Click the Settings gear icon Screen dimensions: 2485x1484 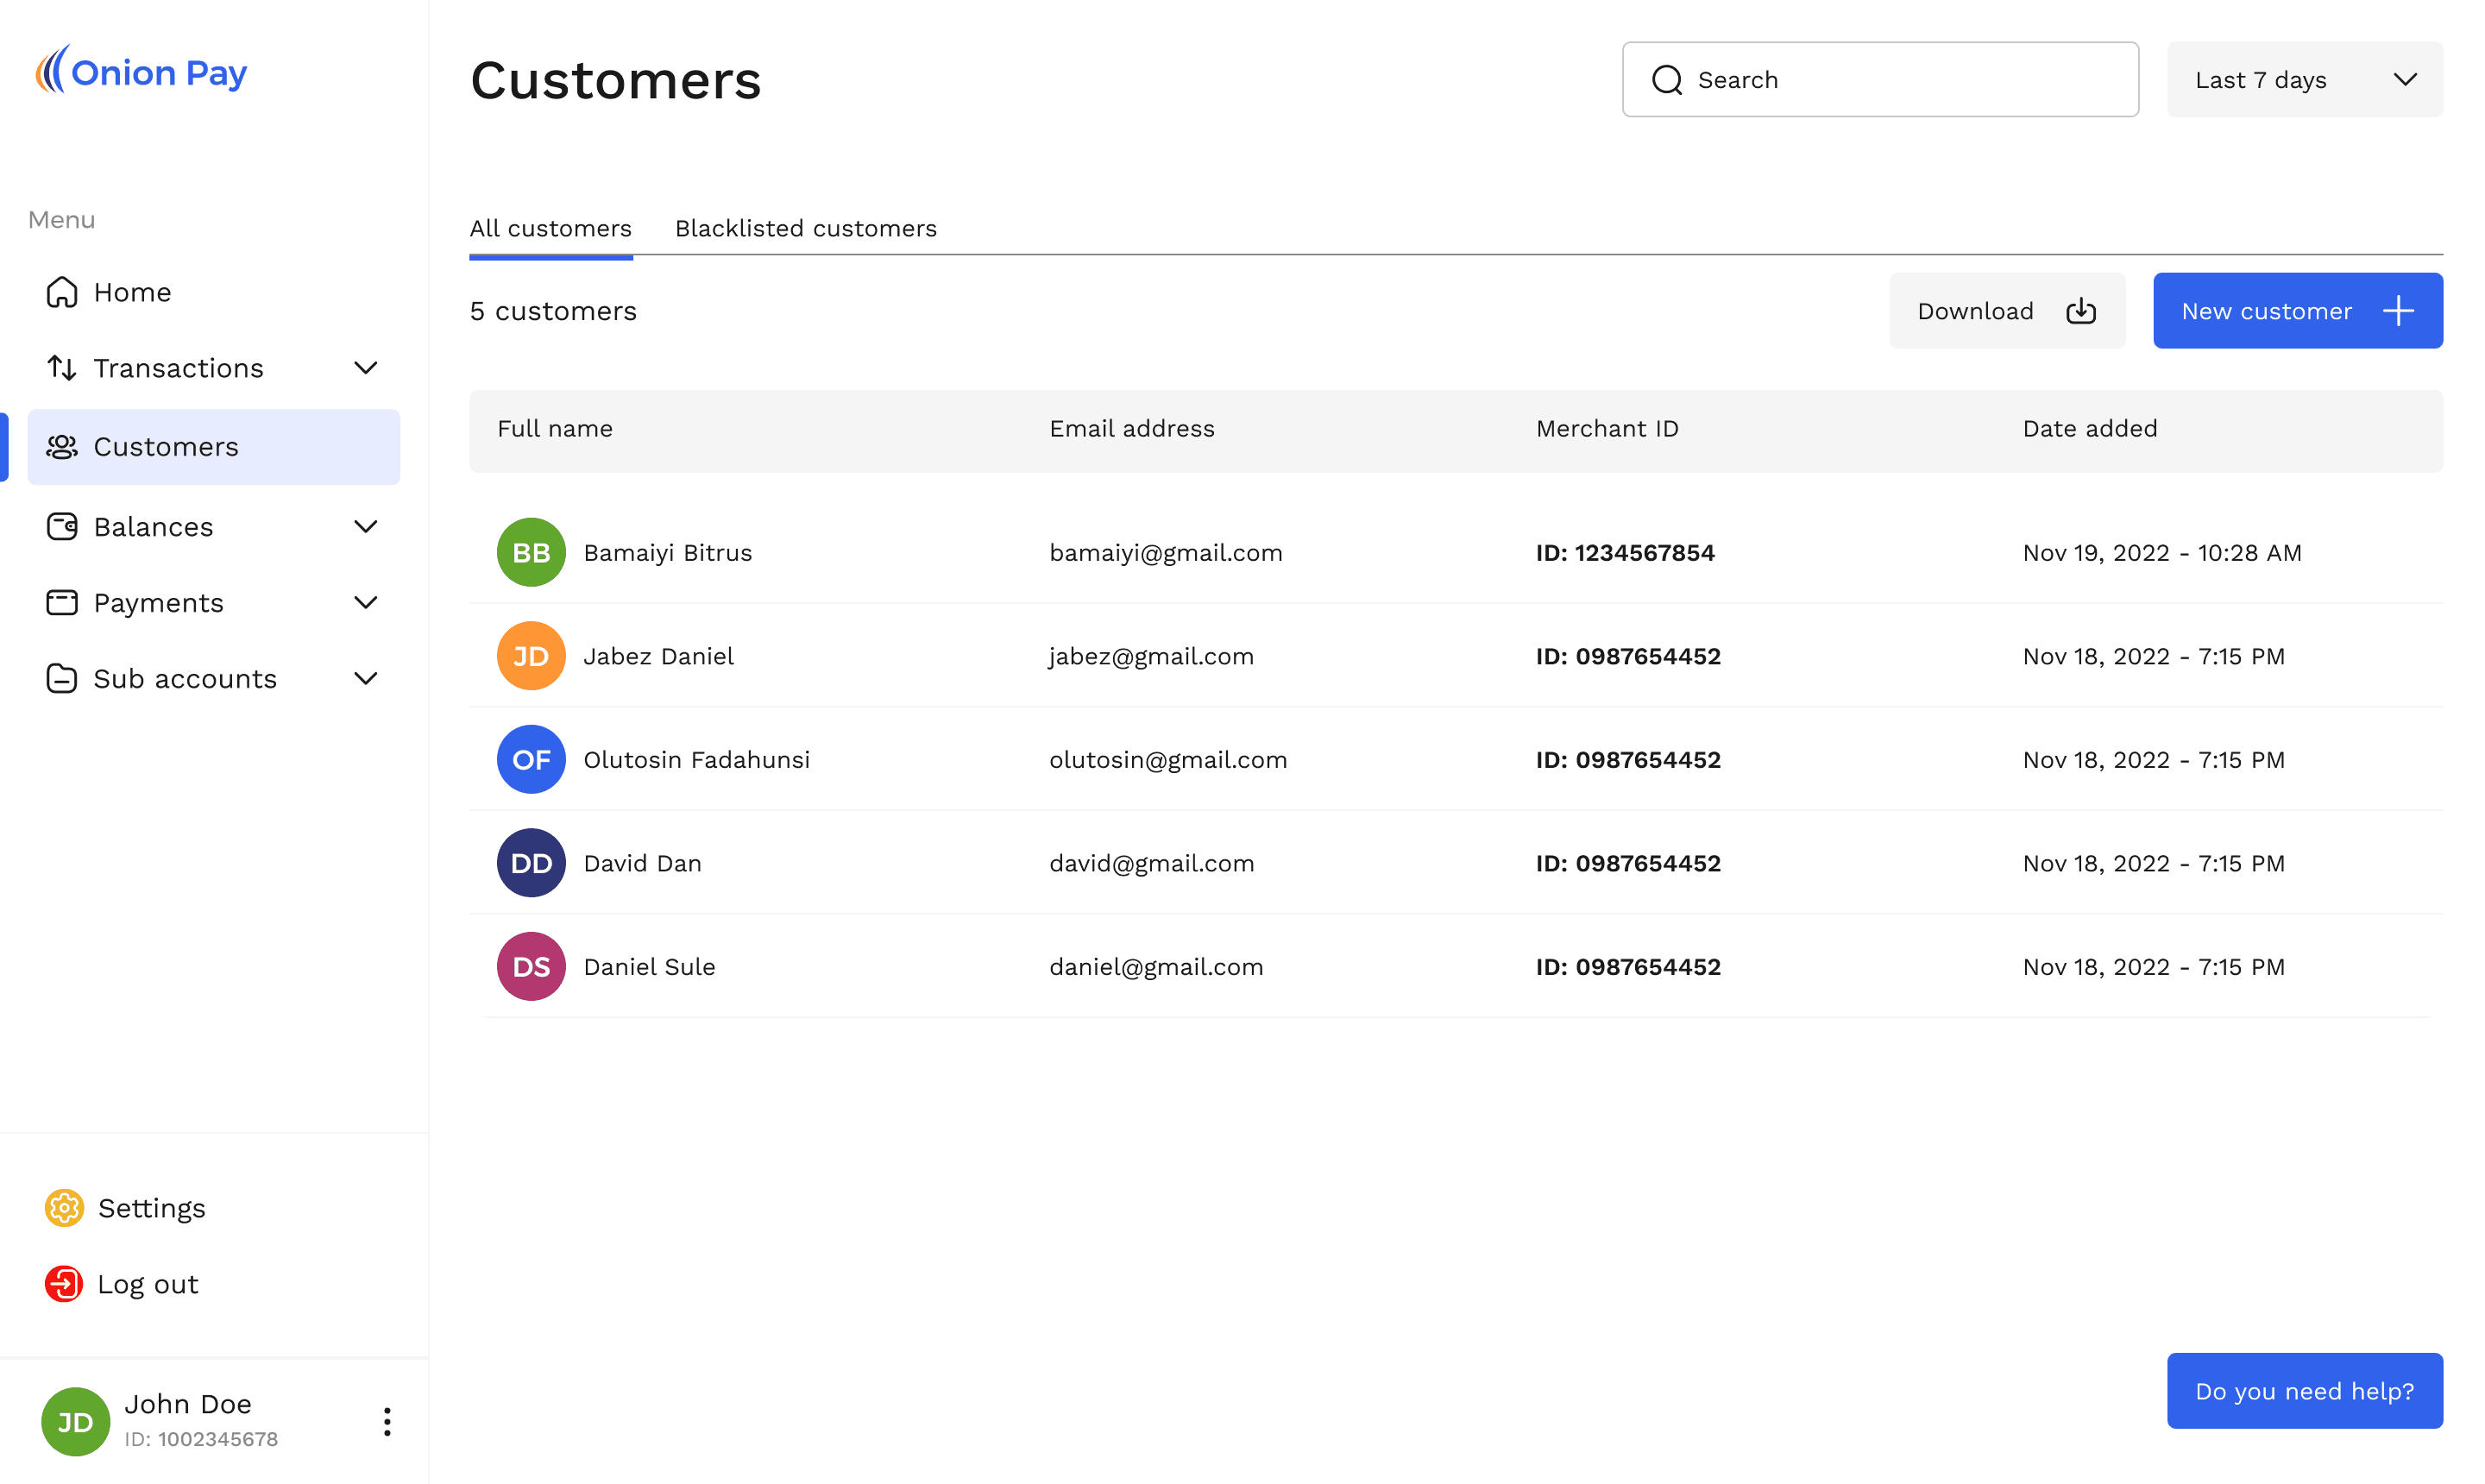click(64, 1208)
